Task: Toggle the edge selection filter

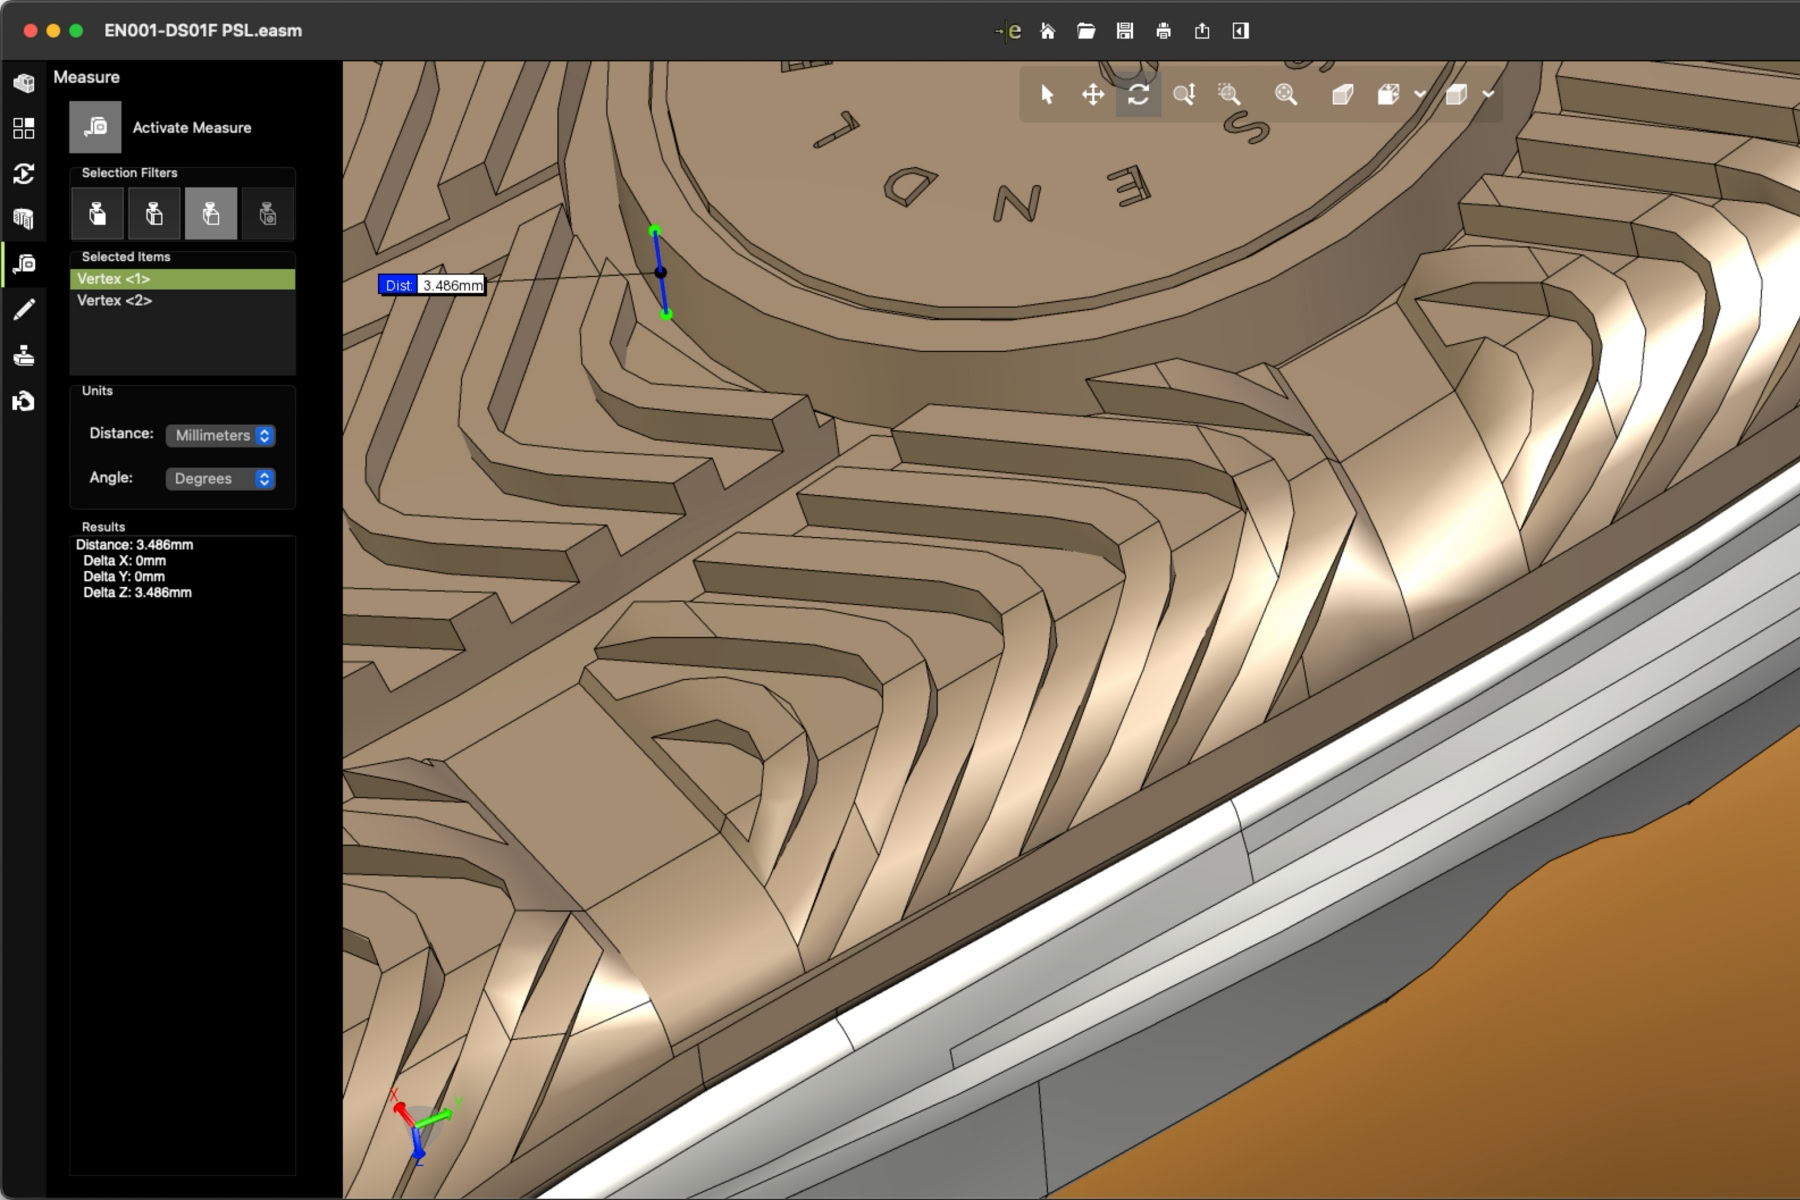Action: click(154, 213)
